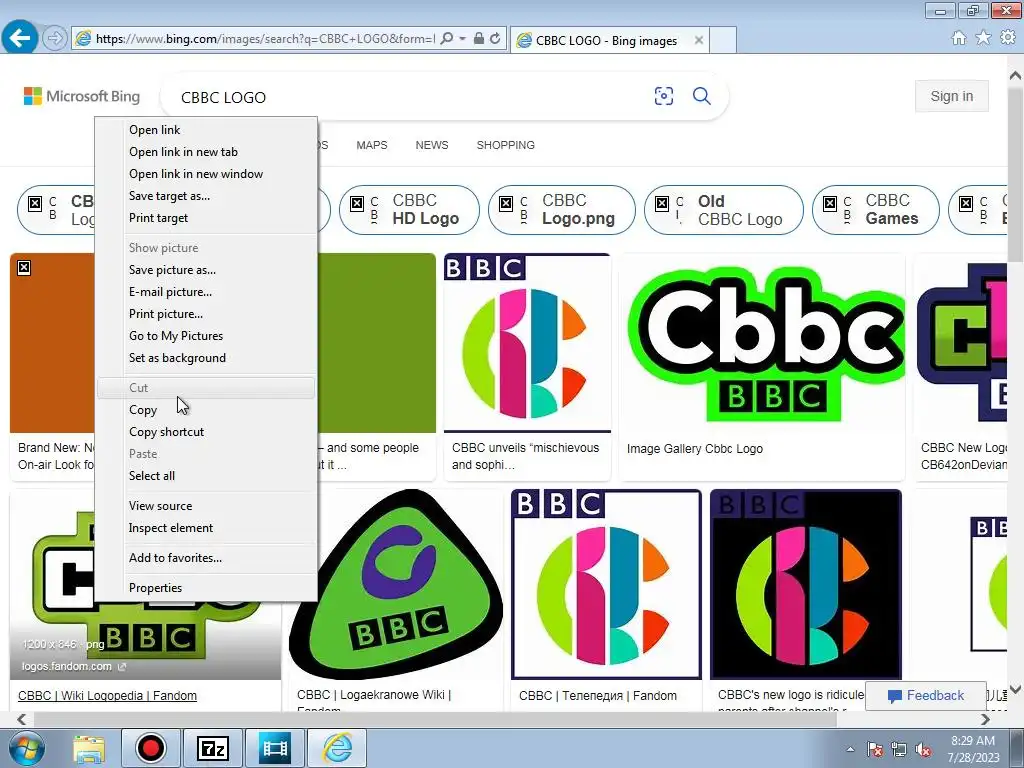Select the Old CBBC Logo suggestion chip
The width and height of the screenshot is (1024, 768).
[724, 210]
